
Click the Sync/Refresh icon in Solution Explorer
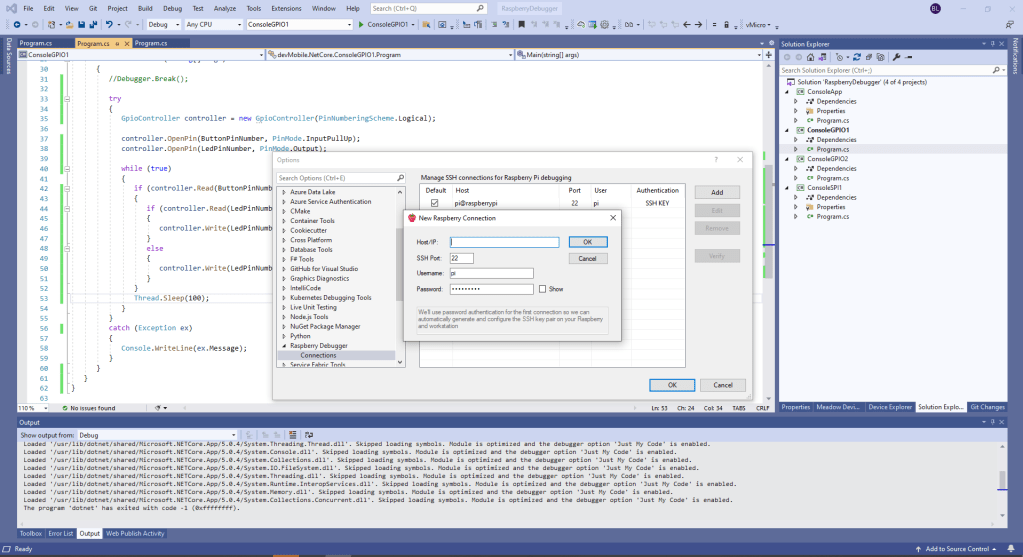pos(858,57)
